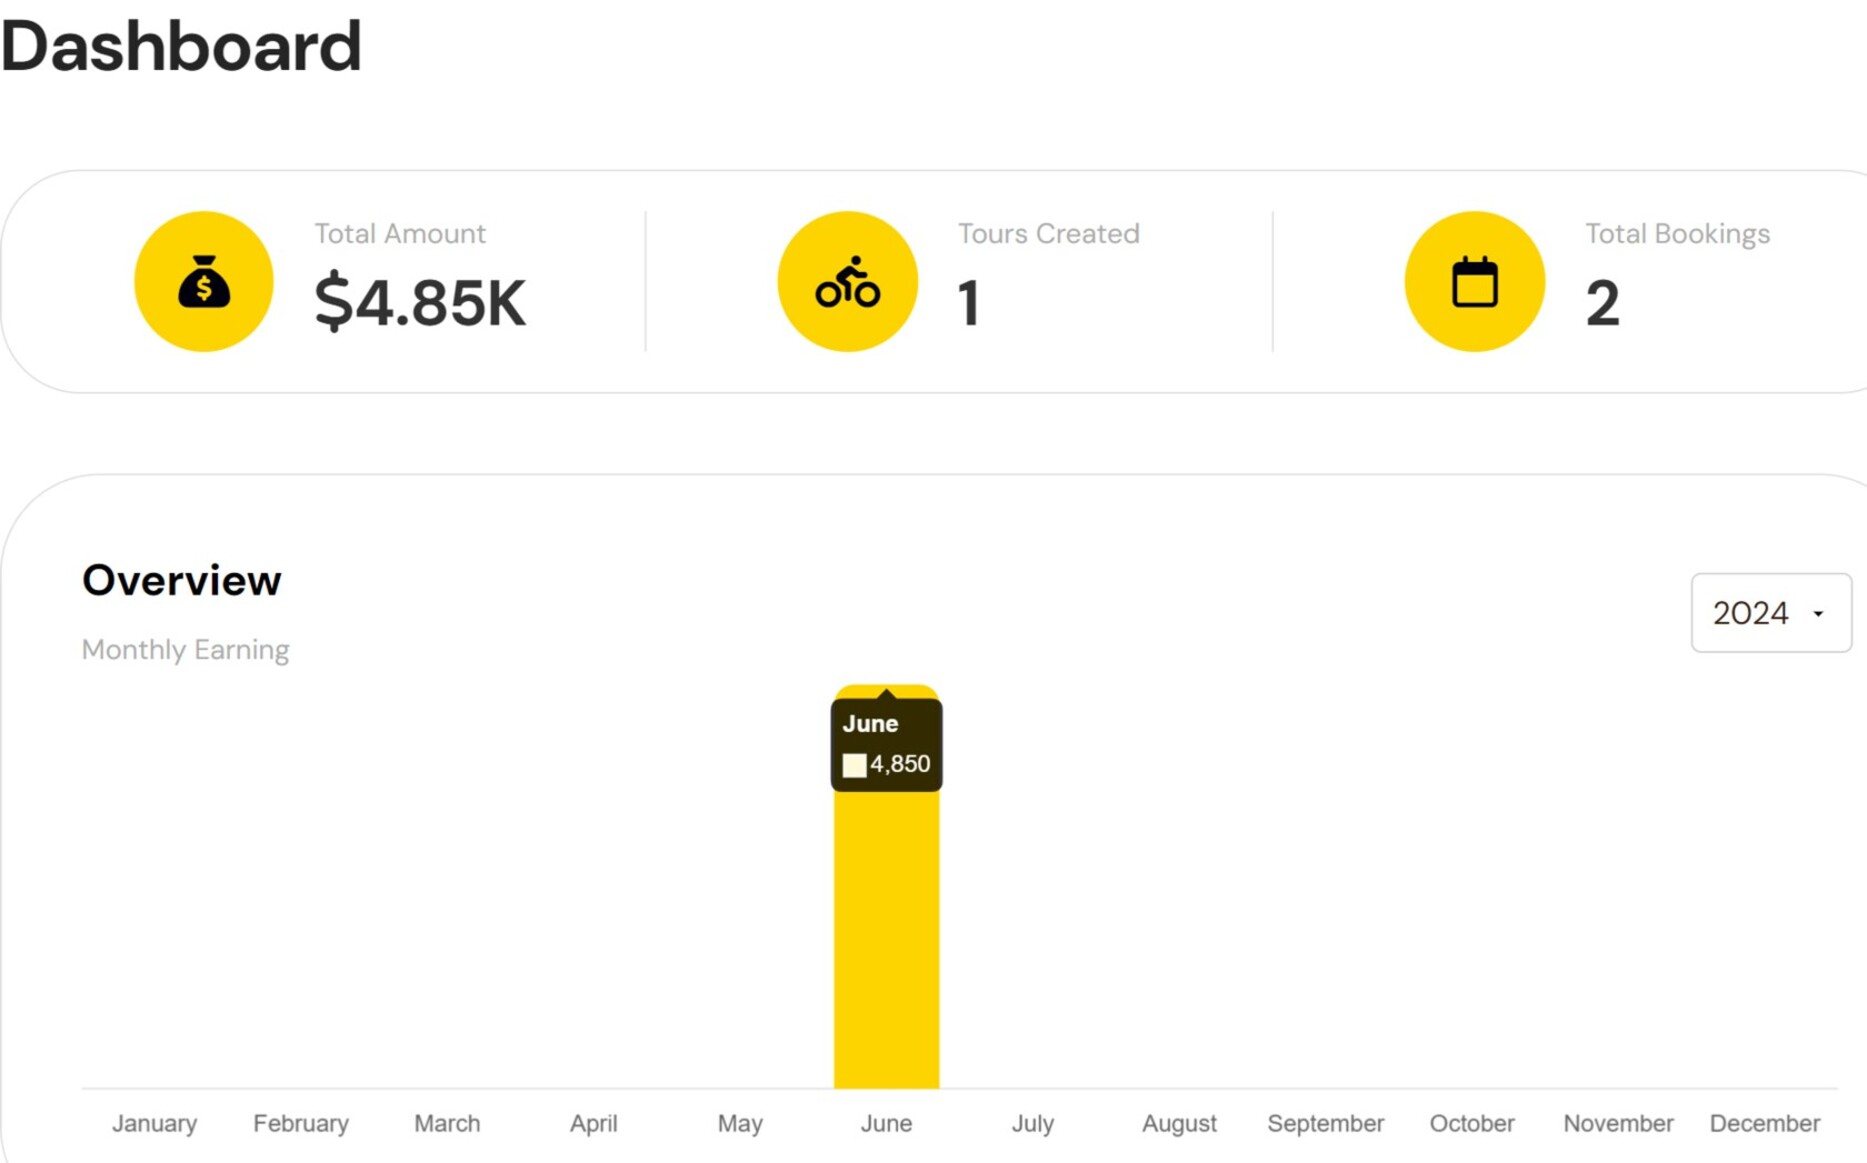This screenshot has height=1163, width=1867.
Task: Click the Dashboard page title
Action: point(181,46)
